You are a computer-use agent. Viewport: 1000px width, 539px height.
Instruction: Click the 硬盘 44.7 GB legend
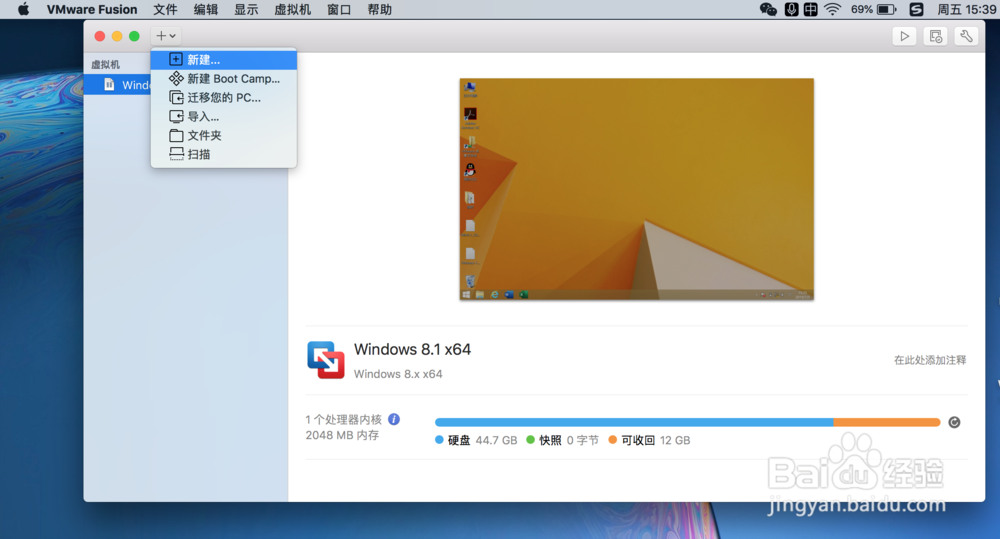click(x=476, y=440)
